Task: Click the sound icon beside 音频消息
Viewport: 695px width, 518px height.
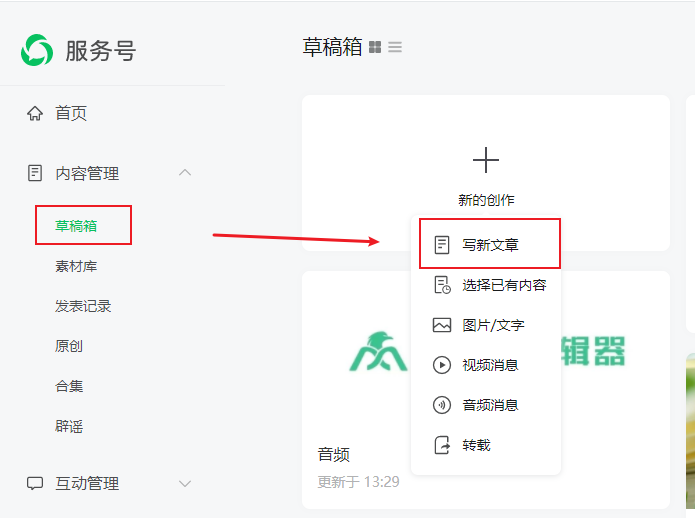Action: point(442,405)
